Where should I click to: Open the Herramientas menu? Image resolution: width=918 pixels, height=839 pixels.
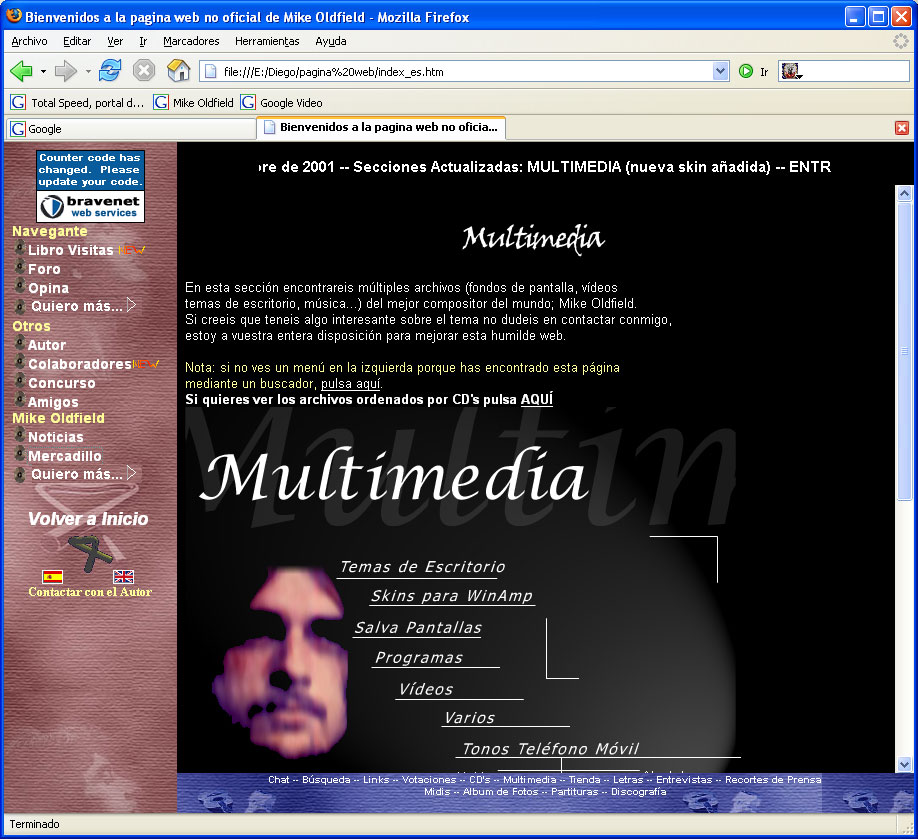(x=267, y=41)
